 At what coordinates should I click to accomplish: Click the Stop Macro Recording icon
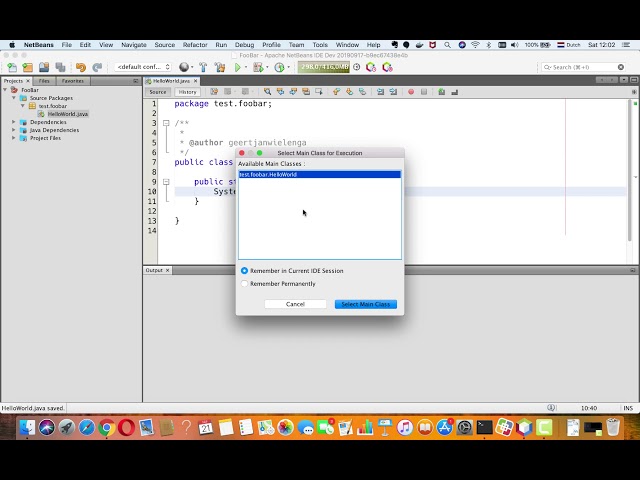point(424,92)
